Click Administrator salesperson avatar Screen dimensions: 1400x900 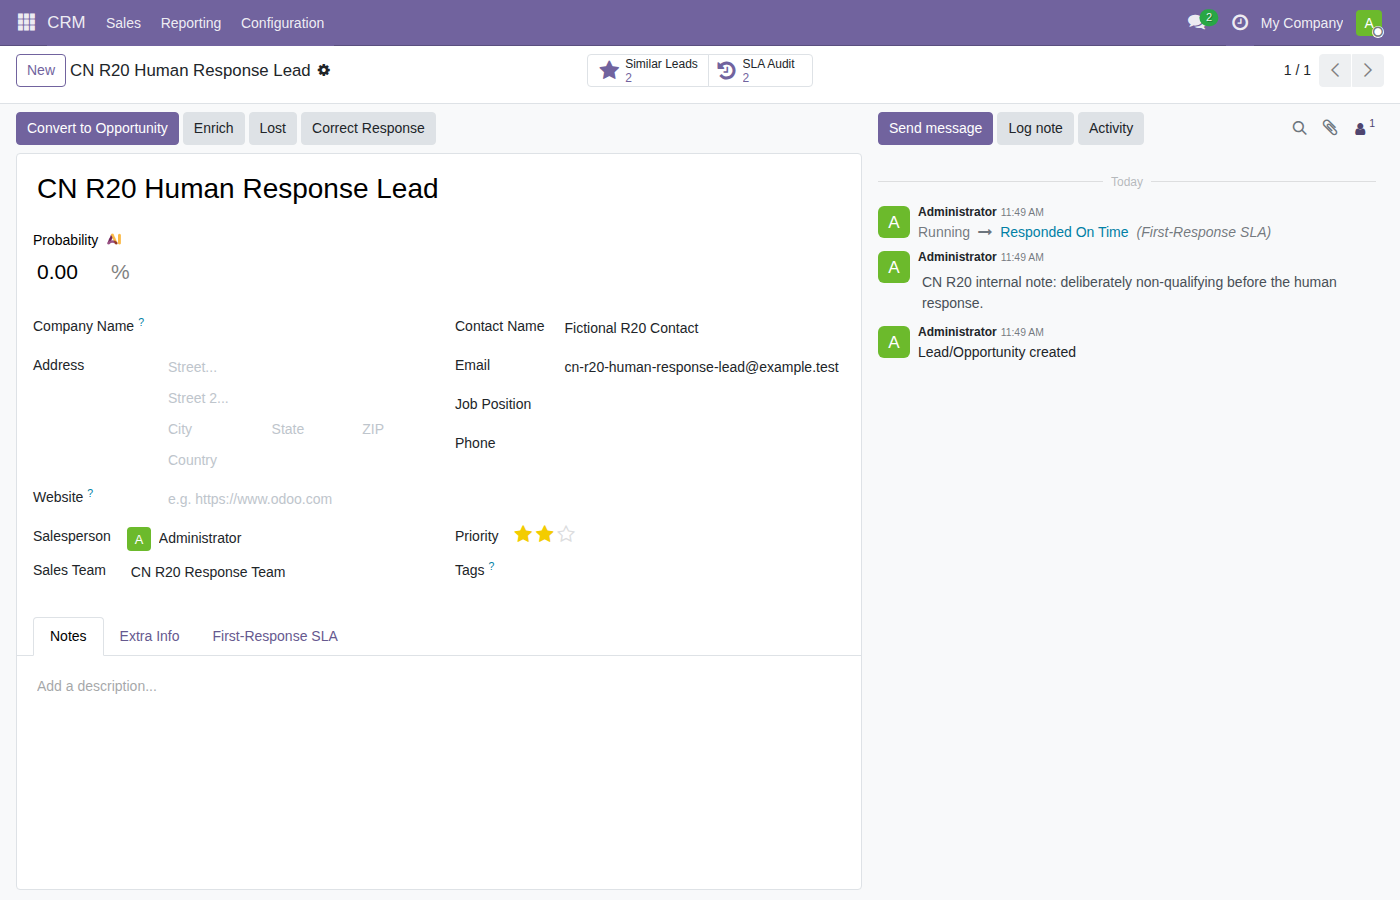coord(139,539)
